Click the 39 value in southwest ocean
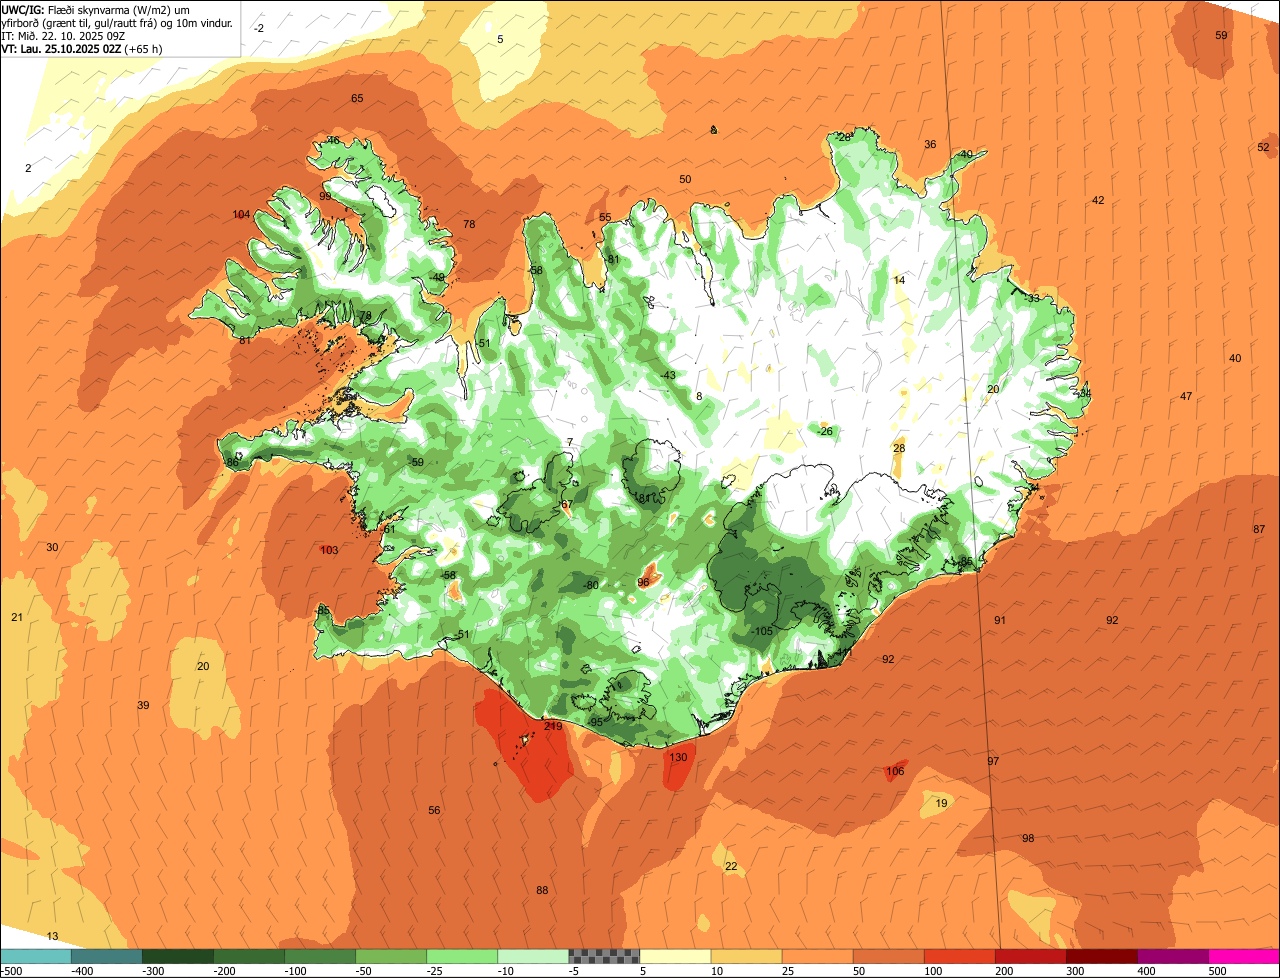The image size is (1280, 978). pyautogui.click(x=143, y=706)
